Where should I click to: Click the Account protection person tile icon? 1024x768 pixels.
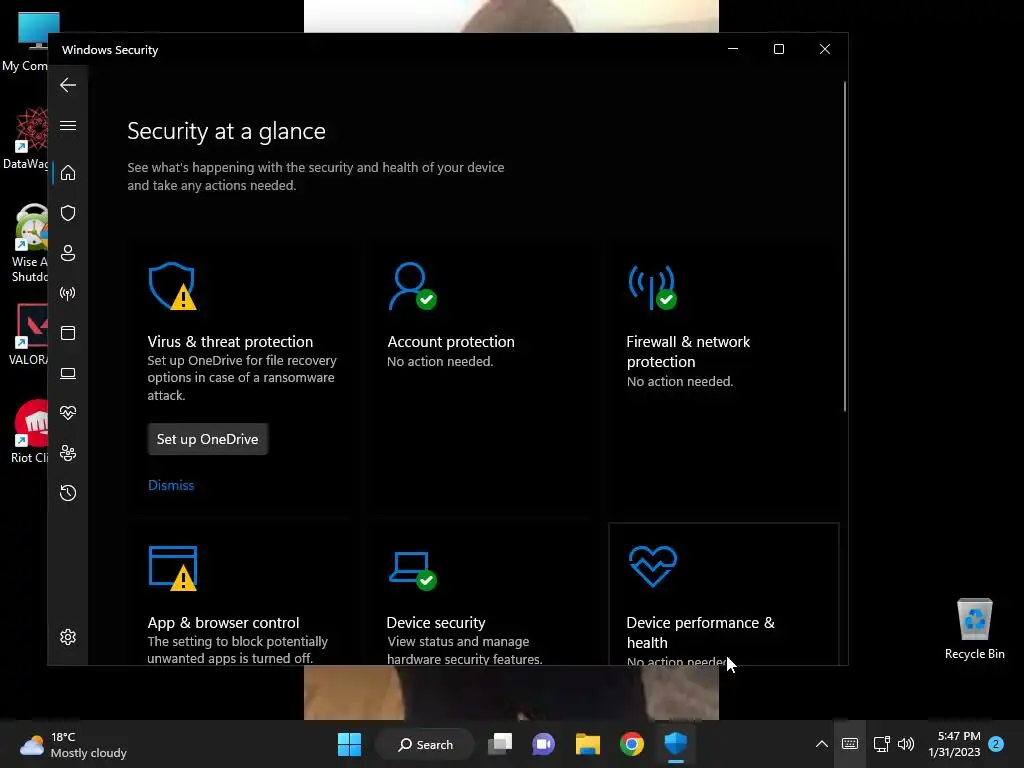click(413, 286)
